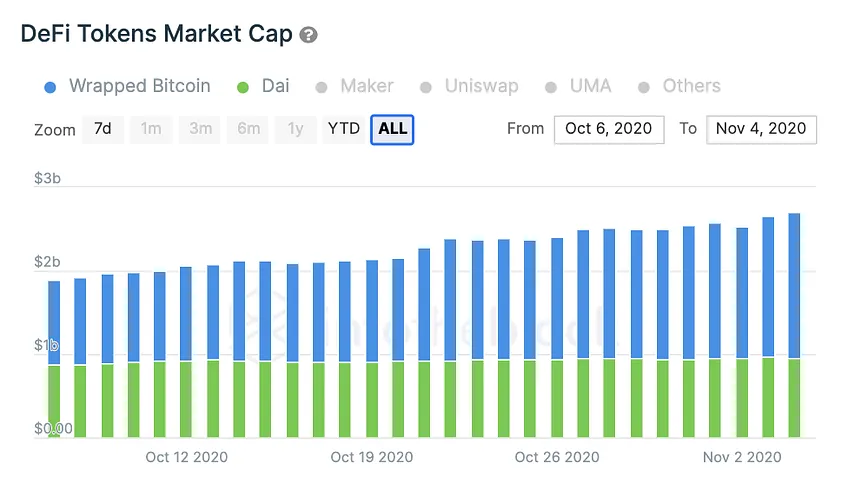Open the From date field

(609, 129)
